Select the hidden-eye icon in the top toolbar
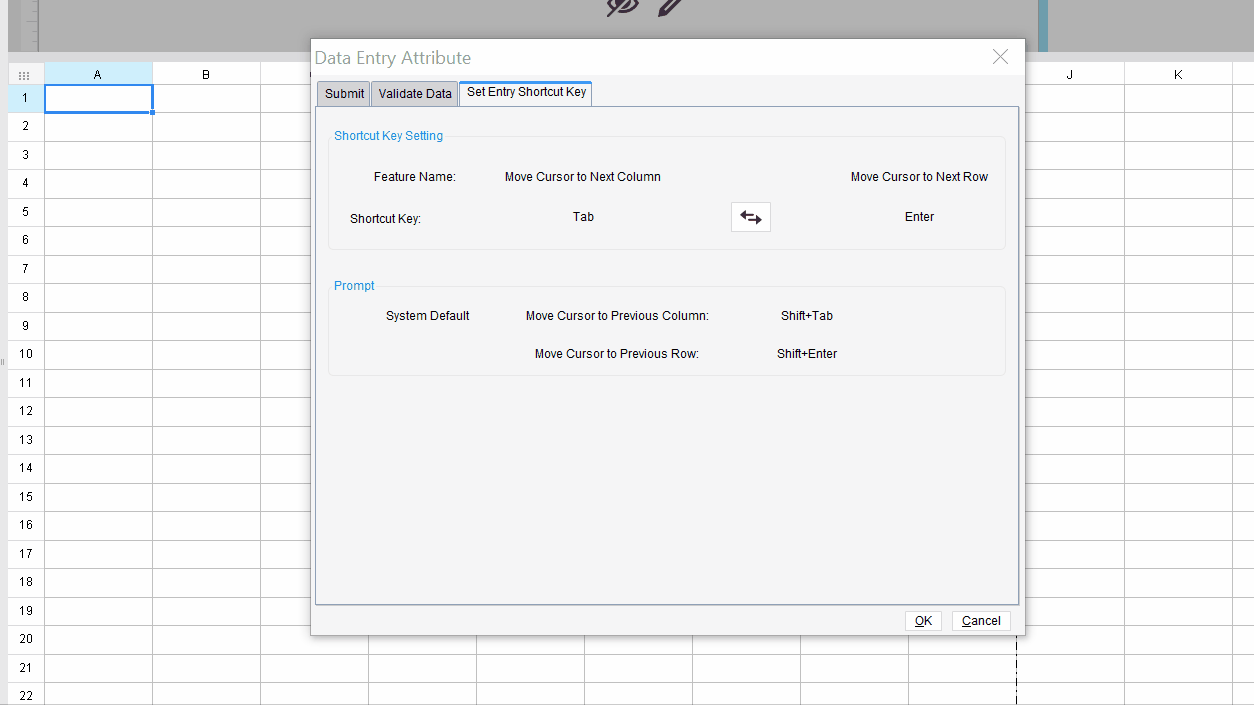The width and height of the screenshot is (1254, 705). [622, 8]
